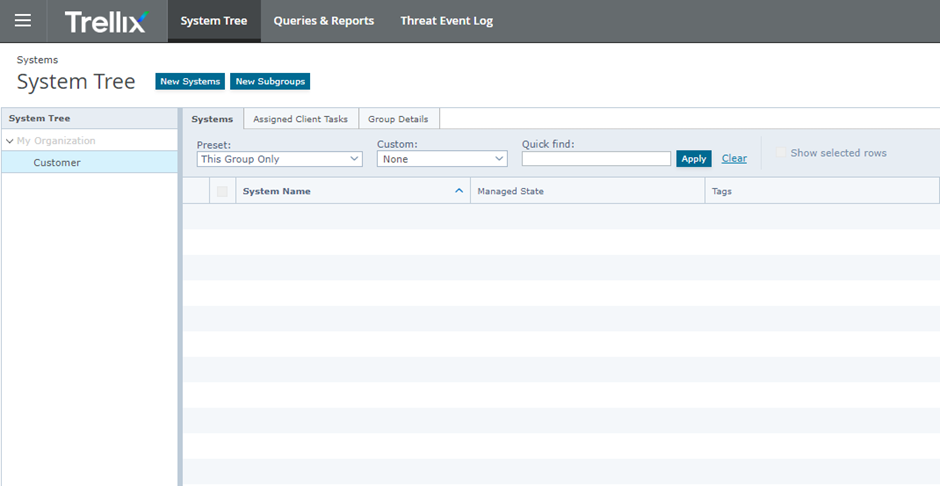Click the Clear link
This screenshot has width=940, height=486.
tap(734, 159)
